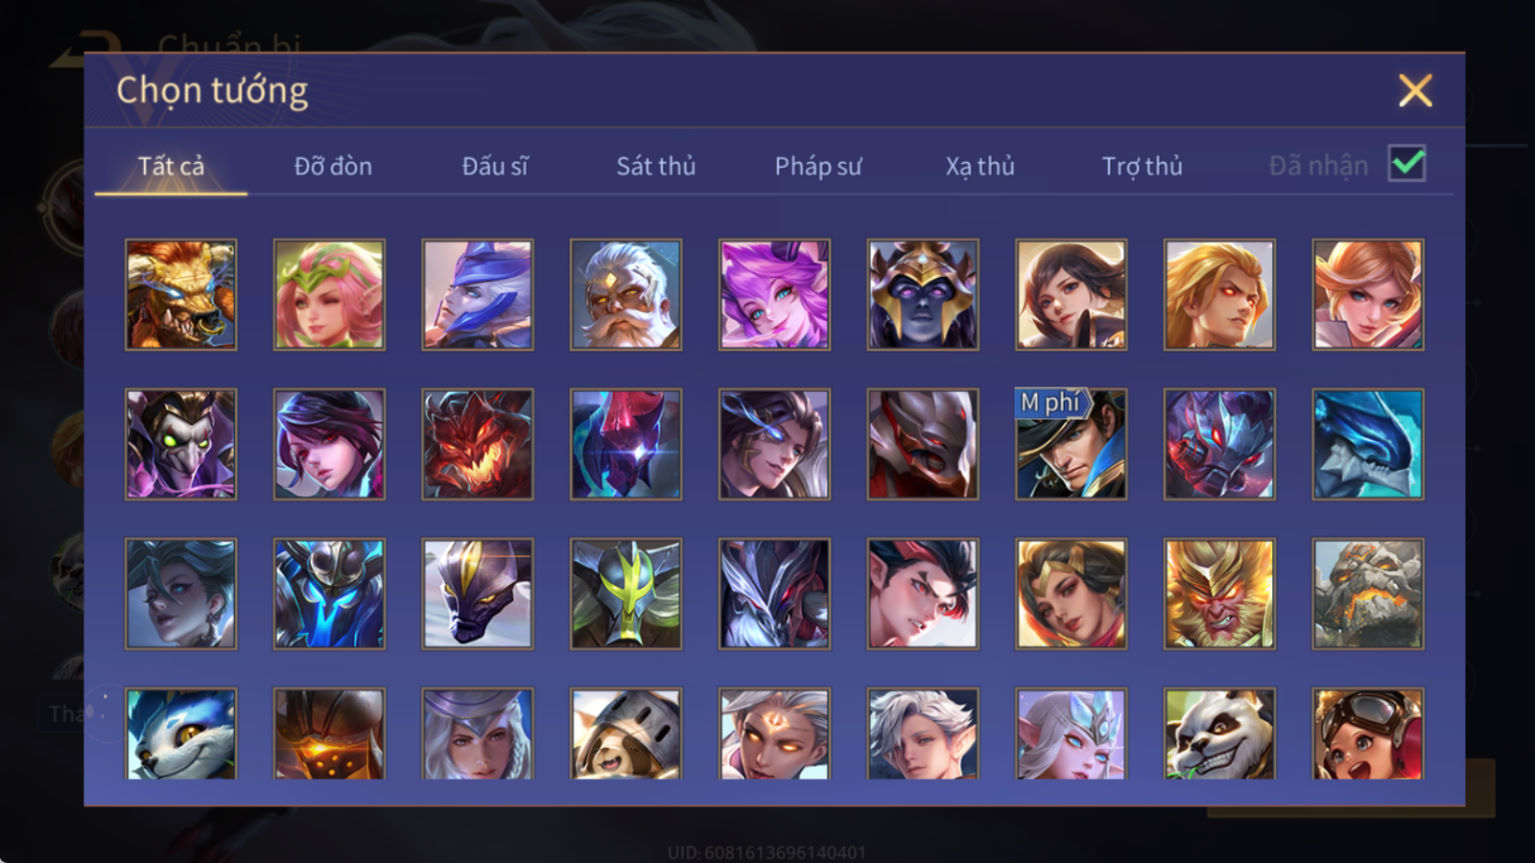Select the 'Đấu sĩ' category tab
Screen dimensions: 1535x863
click(x=495, y=166)
